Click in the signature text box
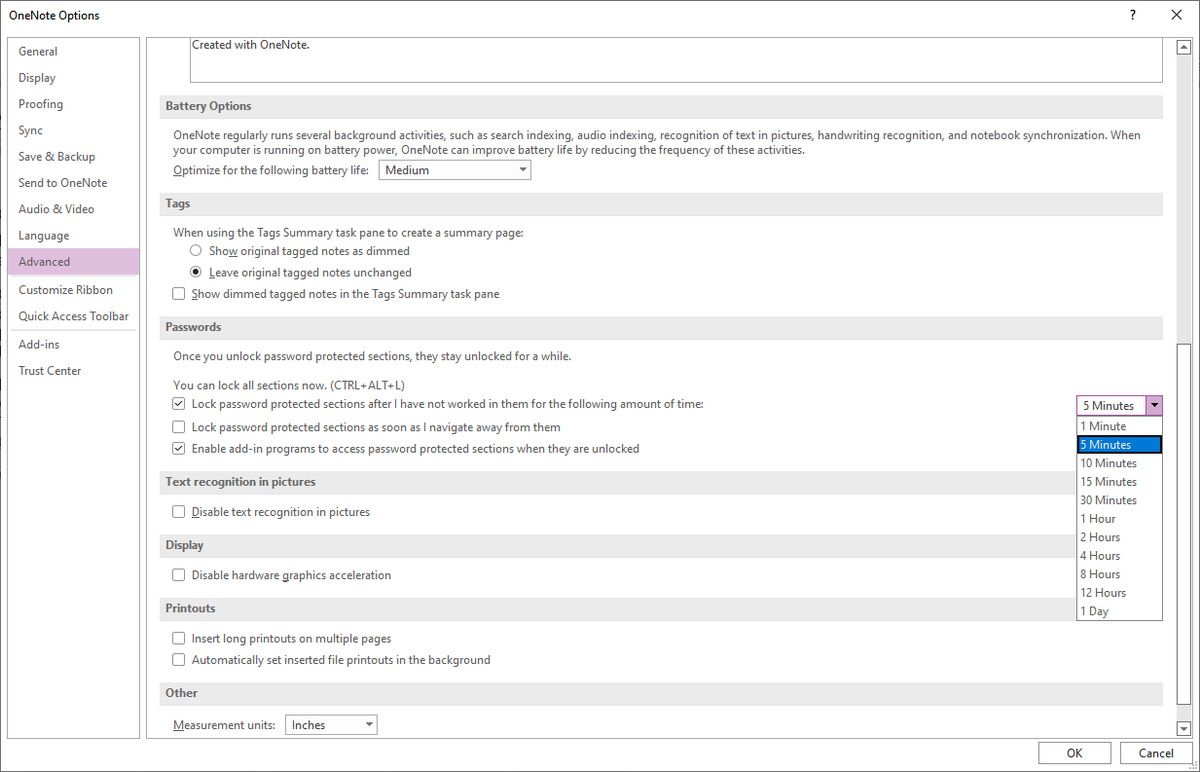 (676, 59)
